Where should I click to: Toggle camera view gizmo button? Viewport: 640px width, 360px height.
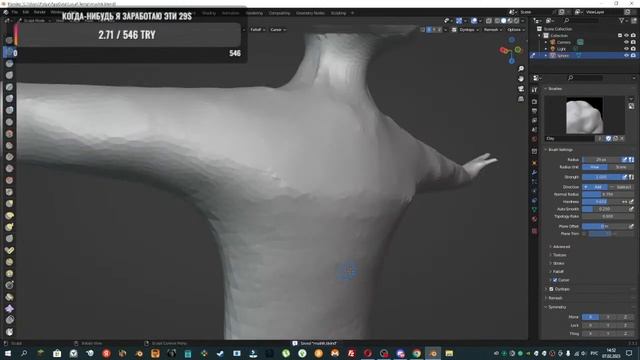(x=521, y=89)
